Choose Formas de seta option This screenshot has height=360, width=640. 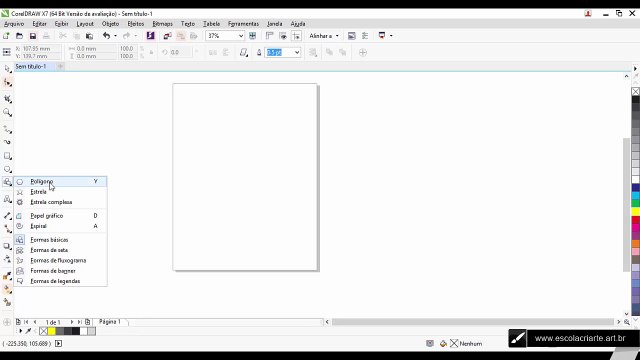pos(60,250)
